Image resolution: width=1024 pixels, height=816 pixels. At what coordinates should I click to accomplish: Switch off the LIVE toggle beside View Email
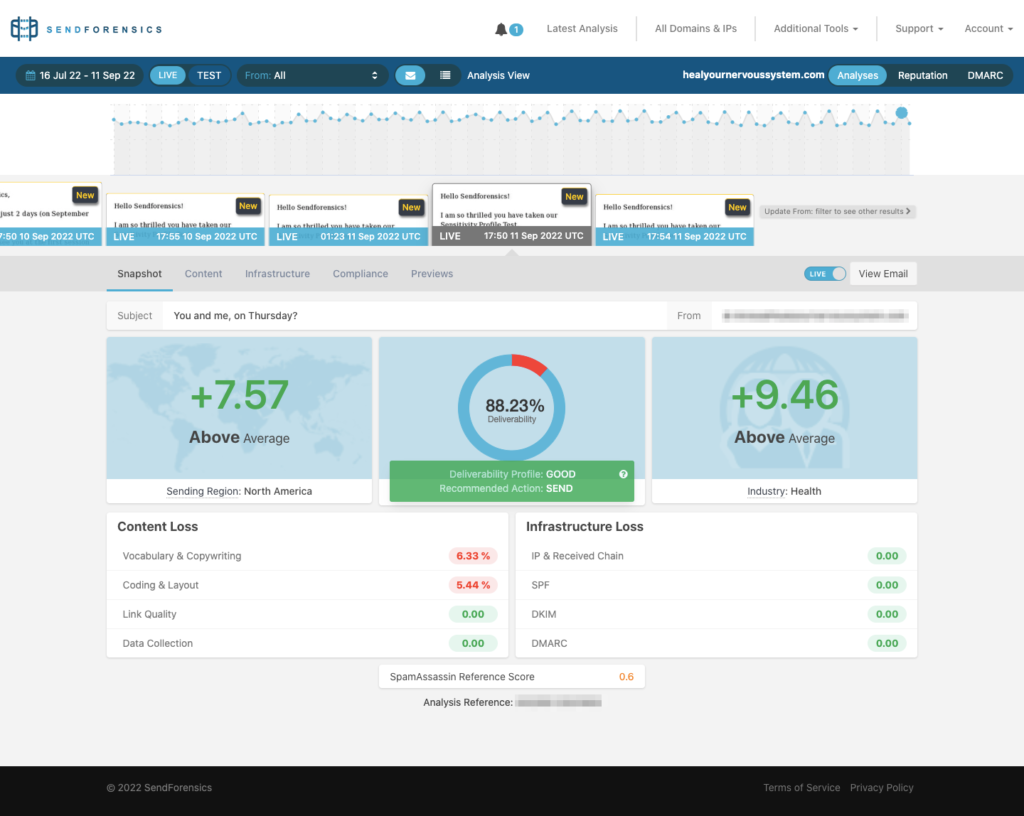[825, 274]
